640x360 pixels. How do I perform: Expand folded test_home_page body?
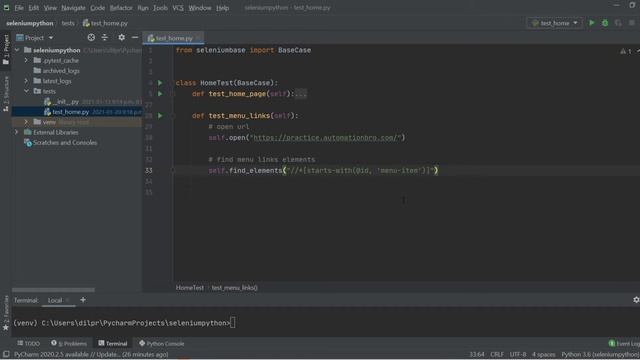pyautogui.click(x=301, y=94)
